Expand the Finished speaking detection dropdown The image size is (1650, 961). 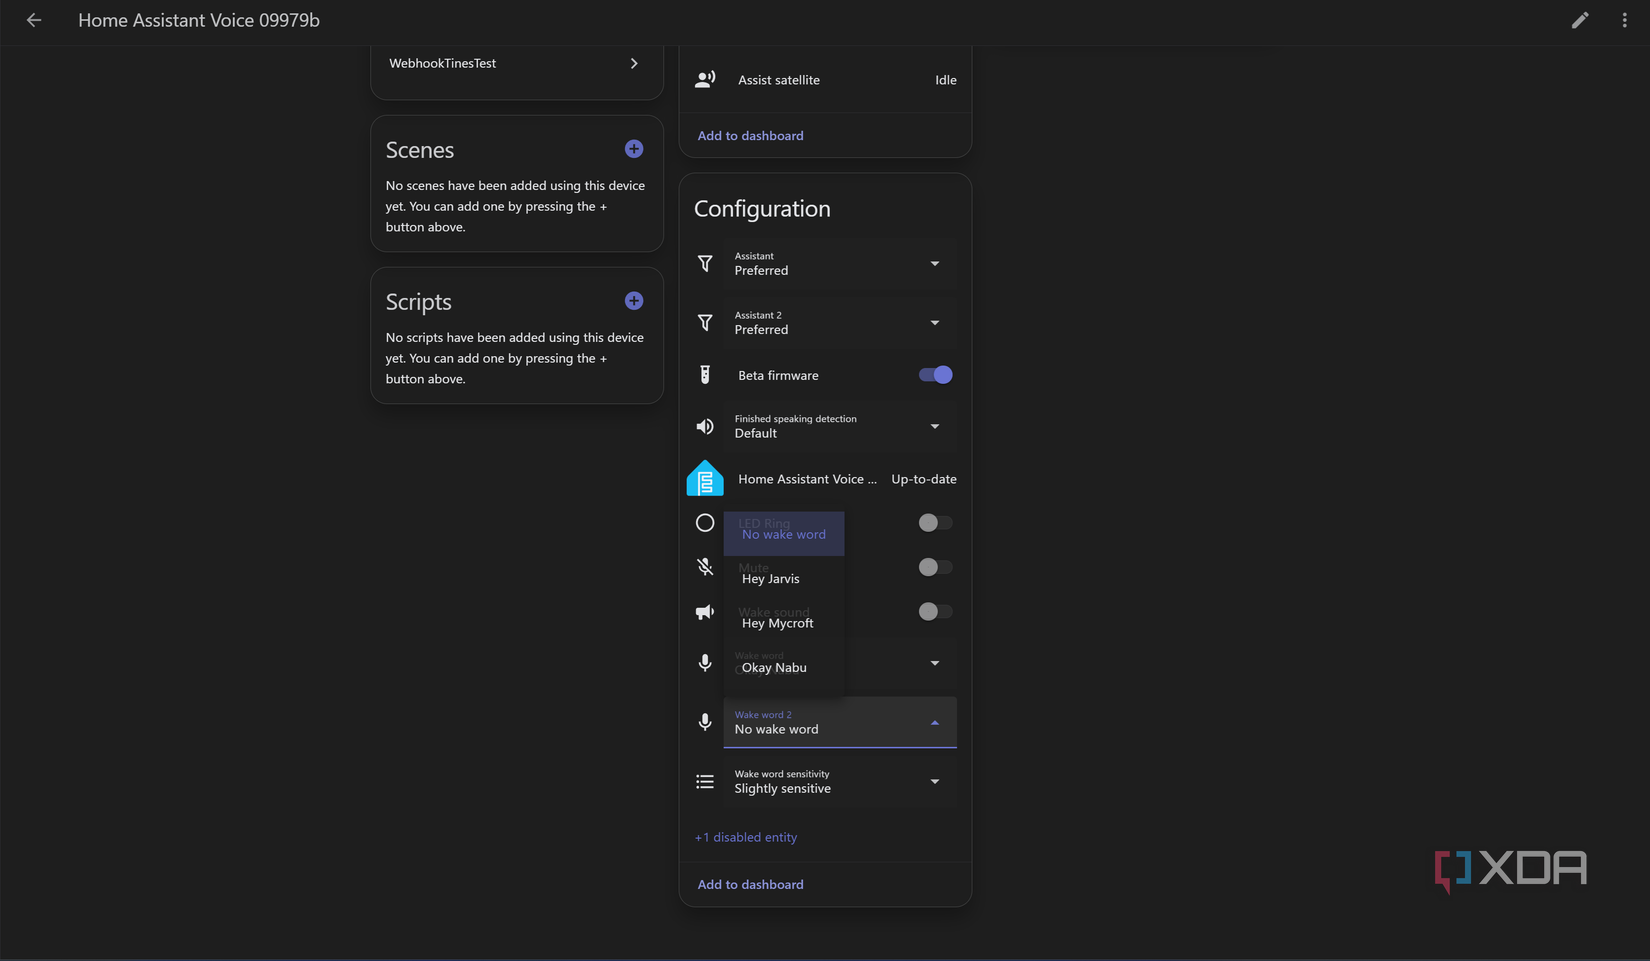tap(839, 427)
